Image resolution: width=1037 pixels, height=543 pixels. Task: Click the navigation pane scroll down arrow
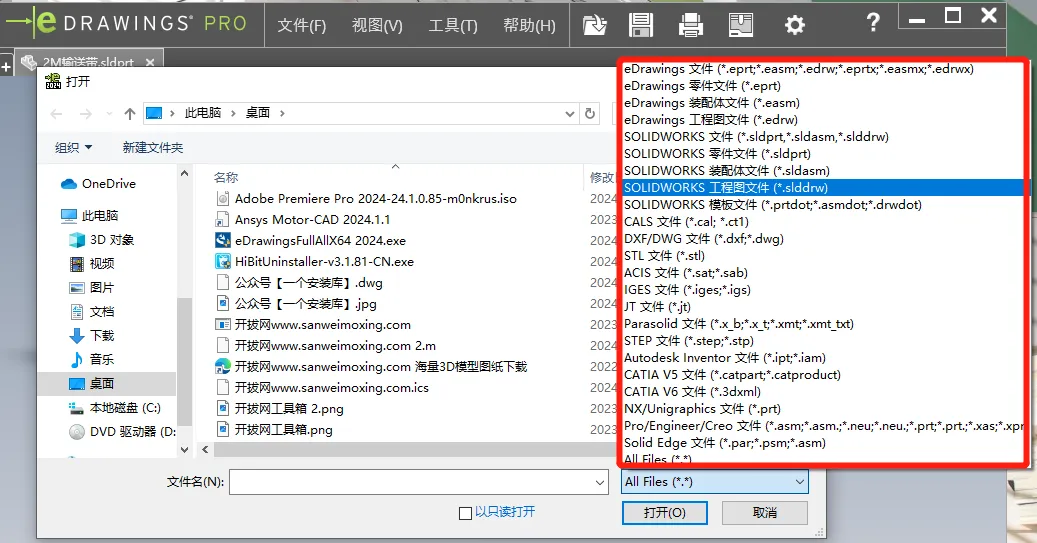185,450
